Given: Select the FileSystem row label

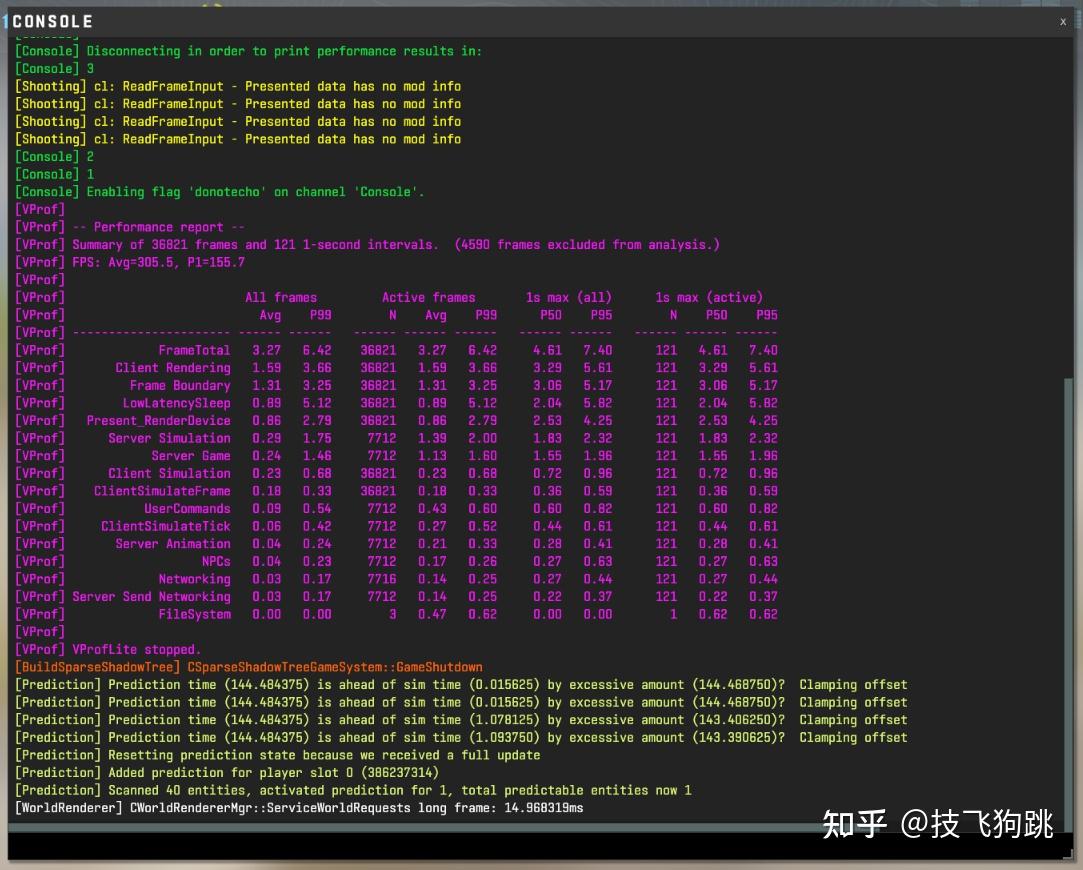Looking at the screenshot, I should tap(194, 615).
